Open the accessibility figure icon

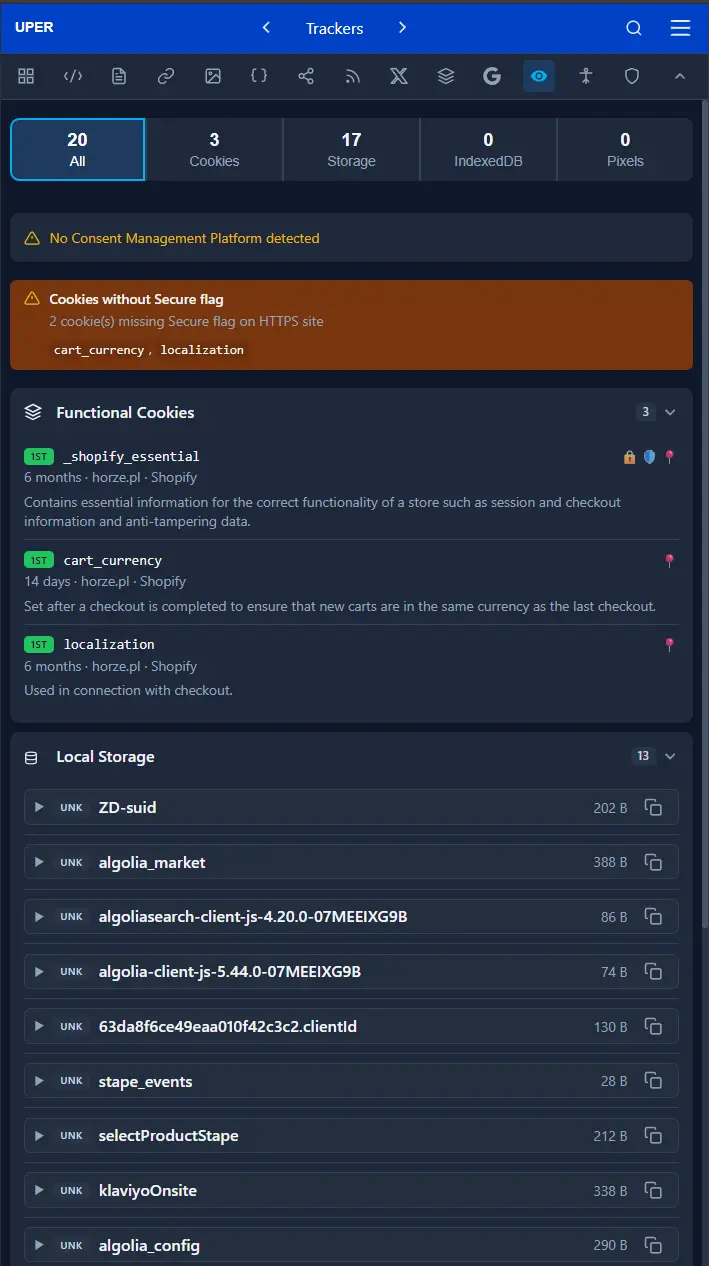pyautogui.click(x=585, y=76)
